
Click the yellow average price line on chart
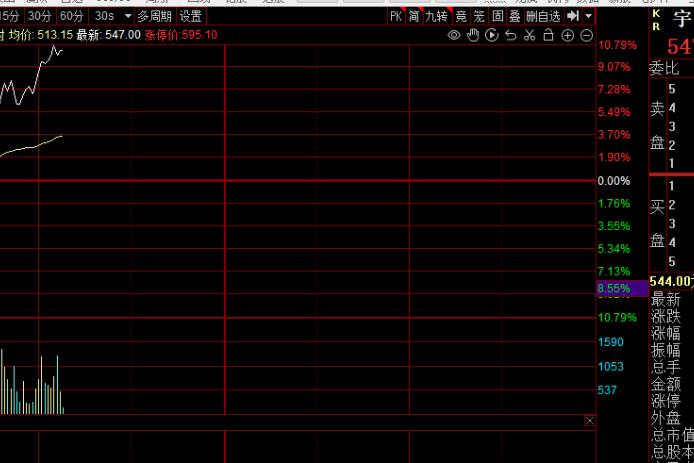[31, 147]
